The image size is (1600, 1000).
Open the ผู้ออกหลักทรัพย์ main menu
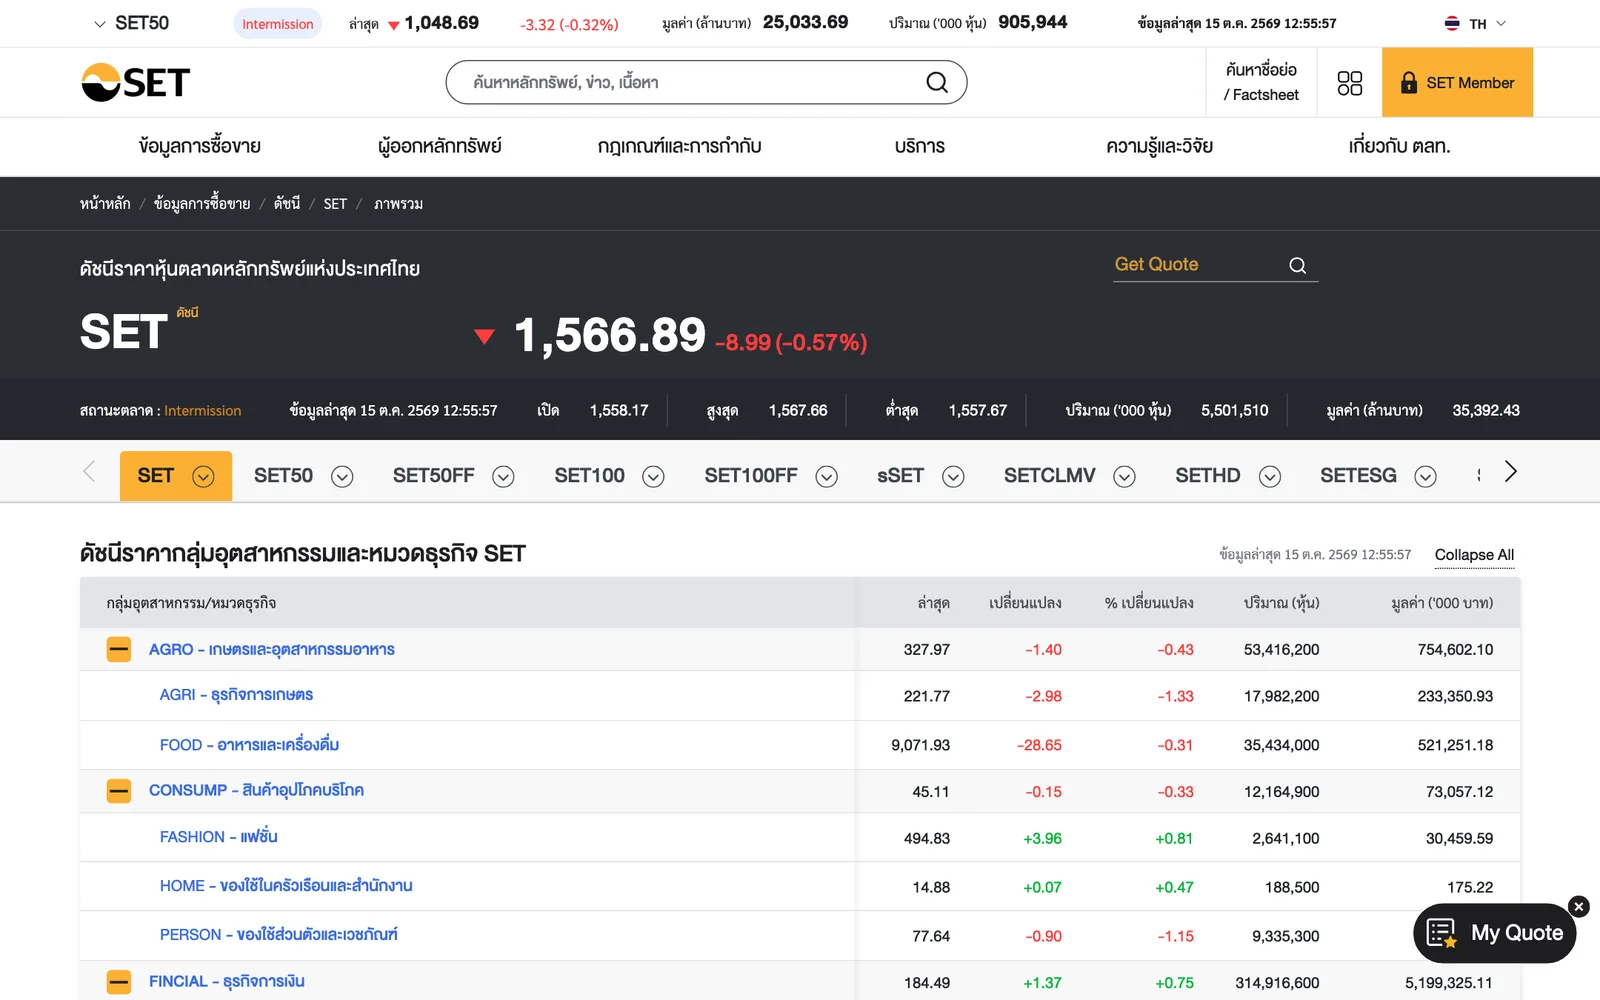pyautogui.click(x=440, y=146)
